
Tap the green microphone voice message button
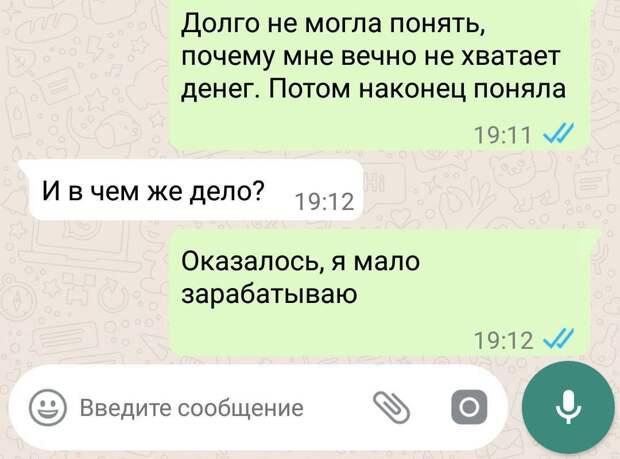coord(568,407)
